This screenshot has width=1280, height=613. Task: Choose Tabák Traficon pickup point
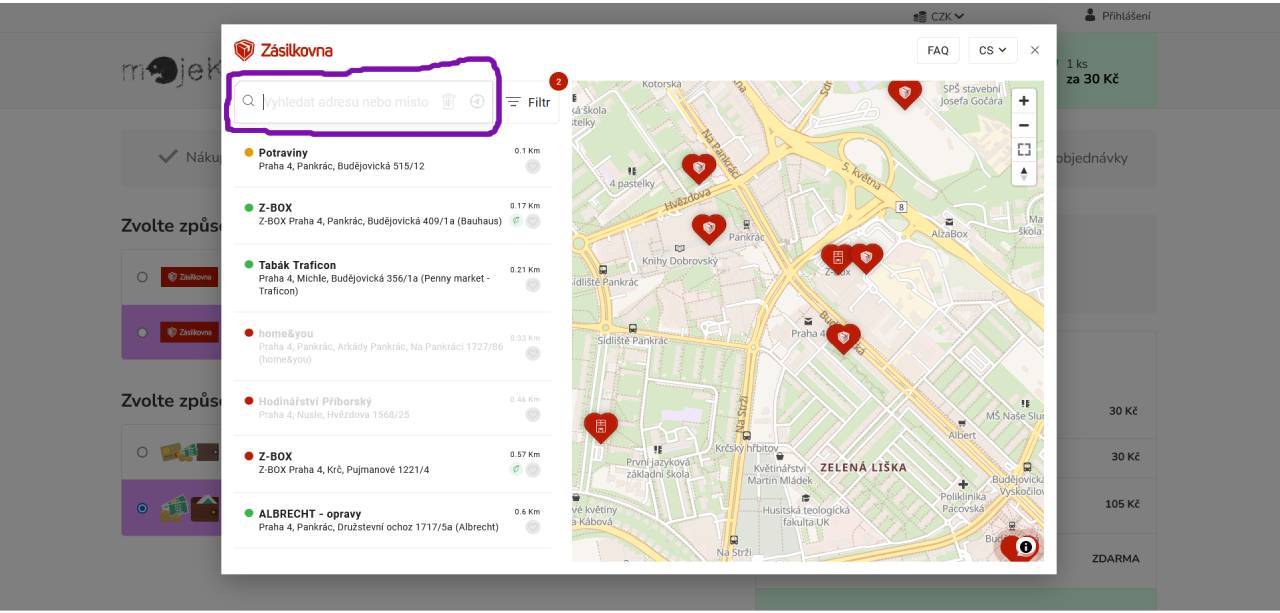coord(392,277)
